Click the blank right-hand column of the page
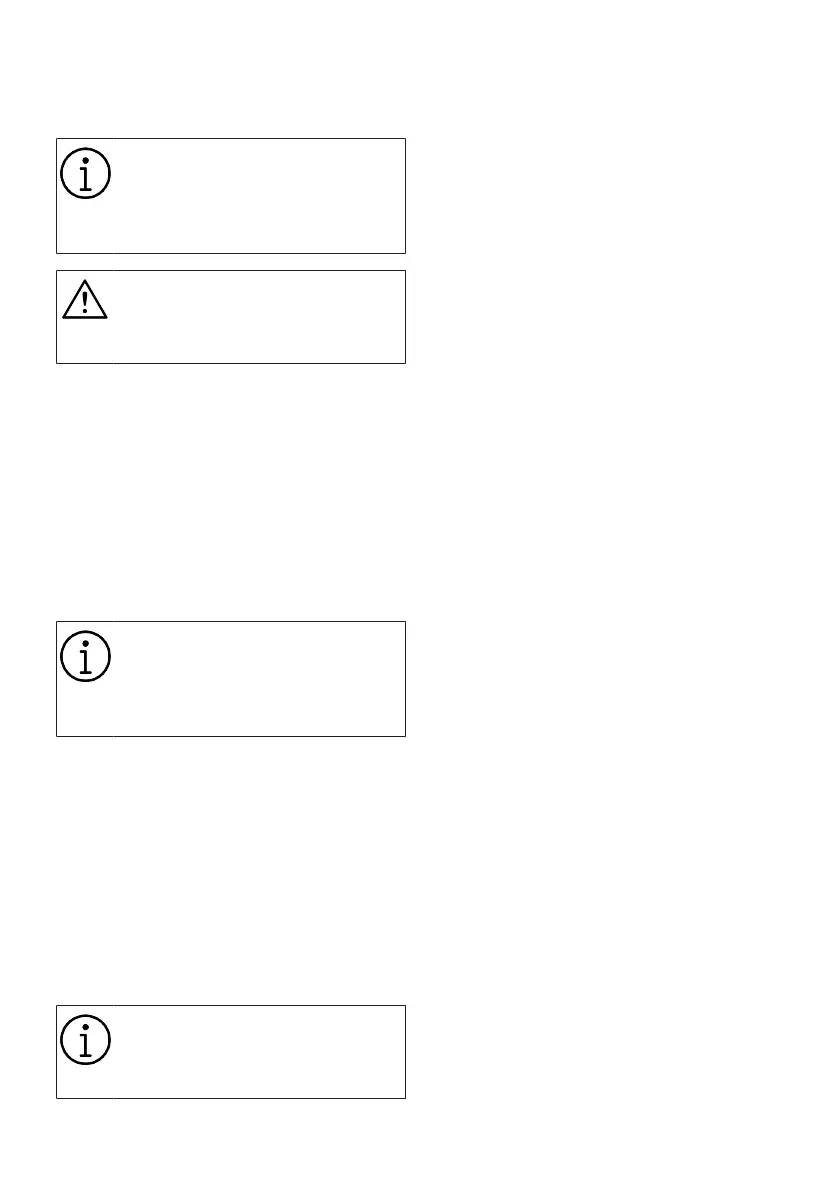 [620, 600]
